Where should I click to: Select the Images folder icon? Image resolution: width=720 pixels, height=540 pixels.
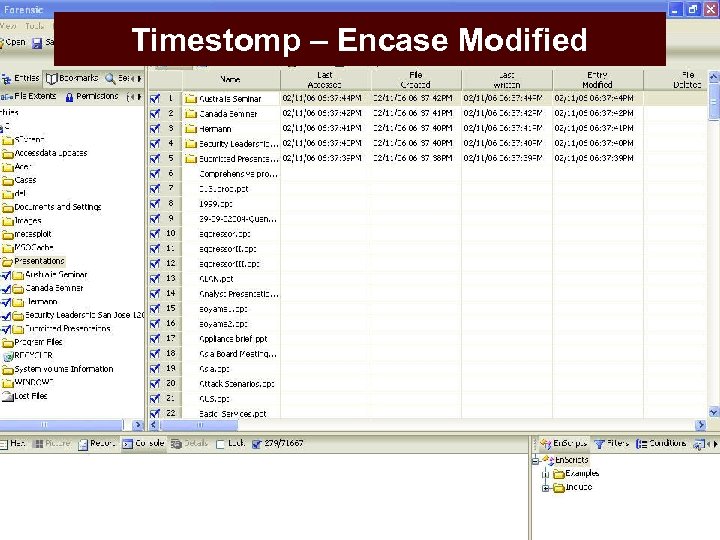click(x=8, y=221)
